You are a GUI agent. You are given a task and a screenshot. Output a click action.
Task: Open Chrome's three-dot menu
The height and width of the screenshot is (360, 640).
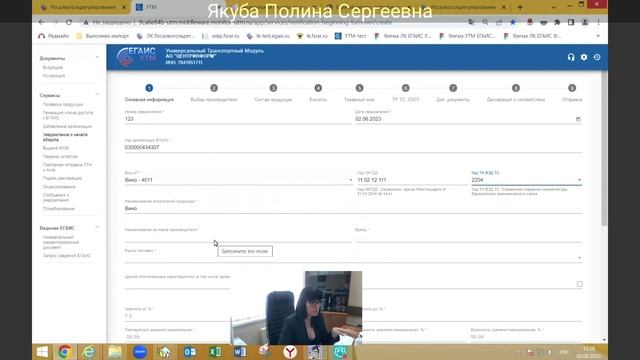[598, 22]
